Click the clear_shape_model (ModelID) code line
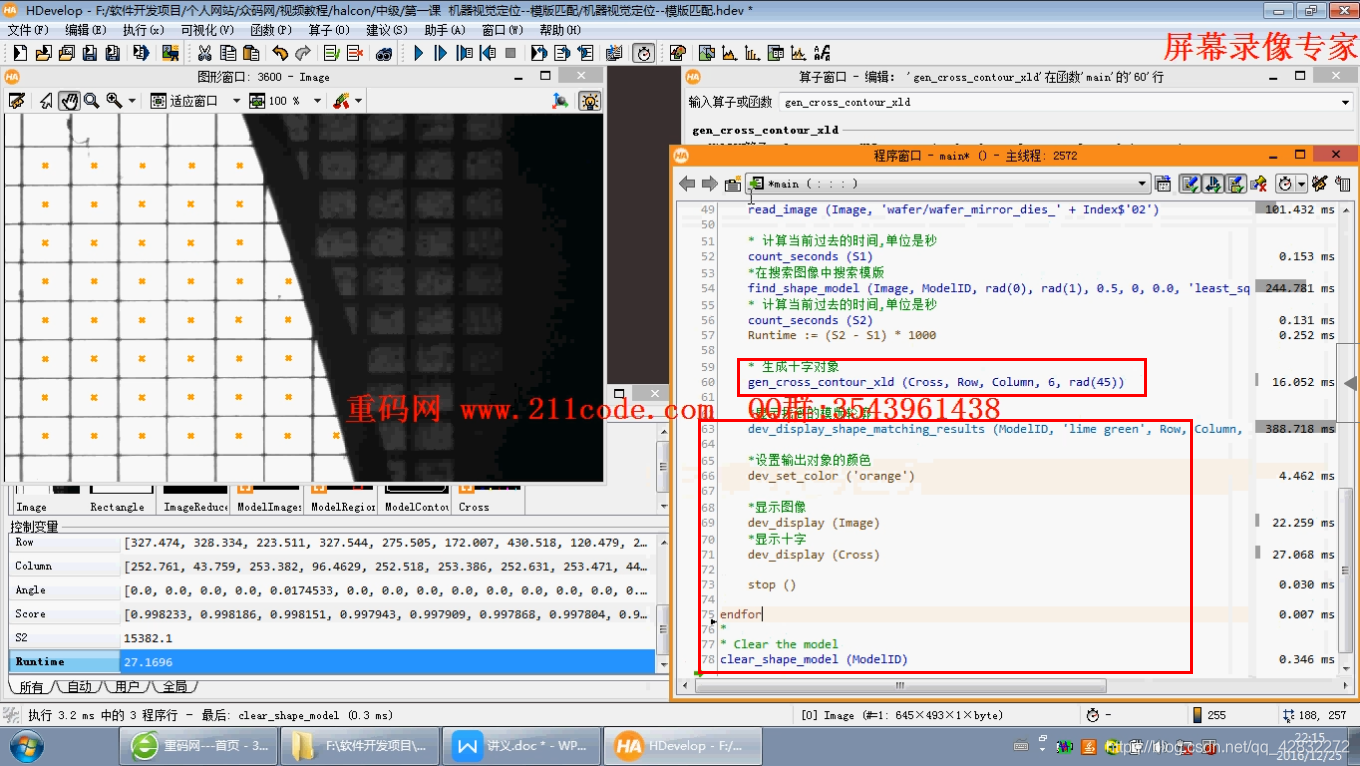Viewport: 1360px width, 766px height. [x=814, y=660]
